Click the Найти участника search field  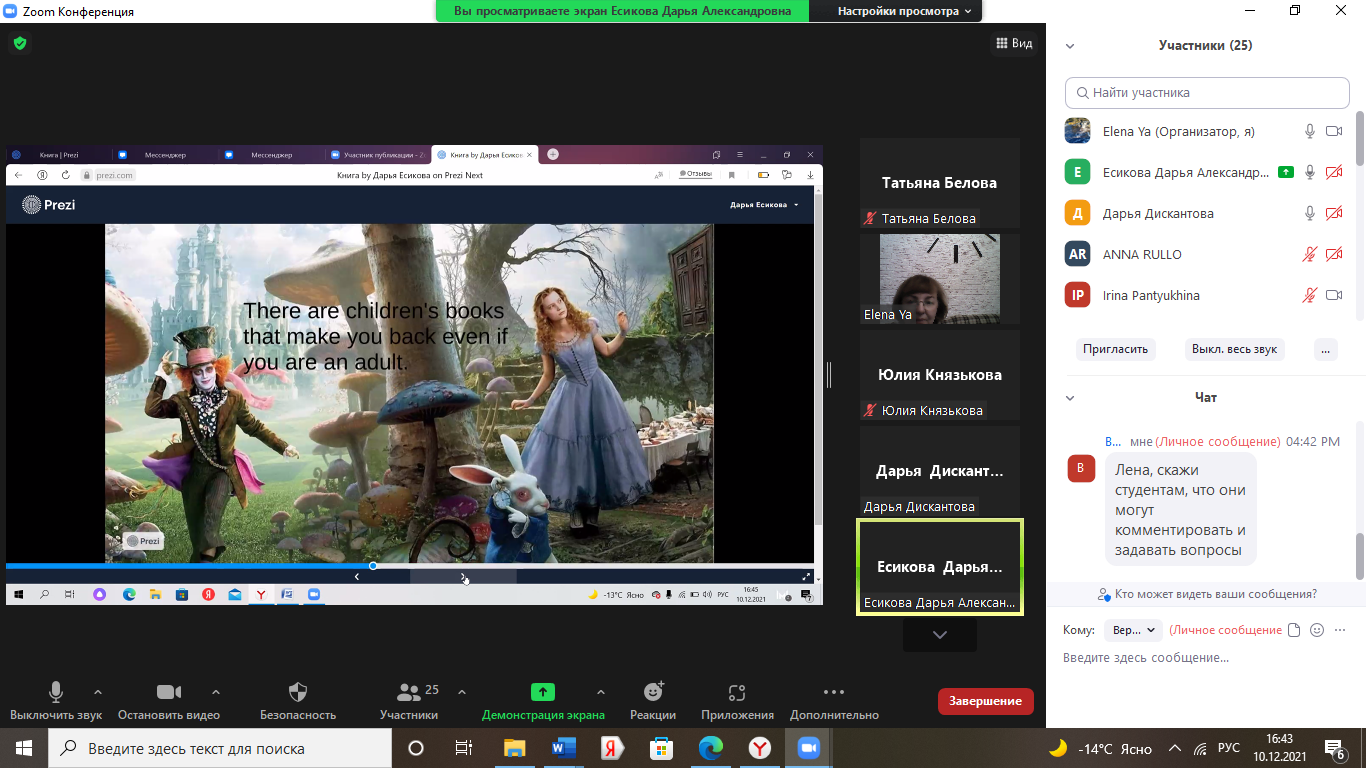click(1207, 92)
